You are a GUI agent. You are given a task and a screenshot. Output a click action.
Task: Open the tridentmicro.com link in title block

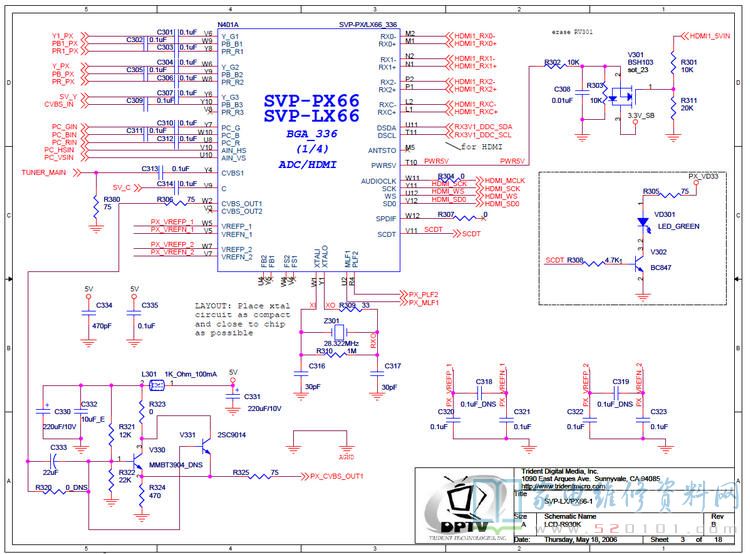(x=563, y=486)
